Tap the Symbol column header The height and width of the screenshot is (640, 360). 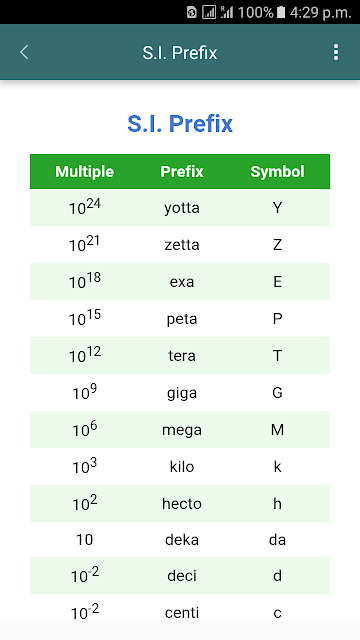pos(278,171)
